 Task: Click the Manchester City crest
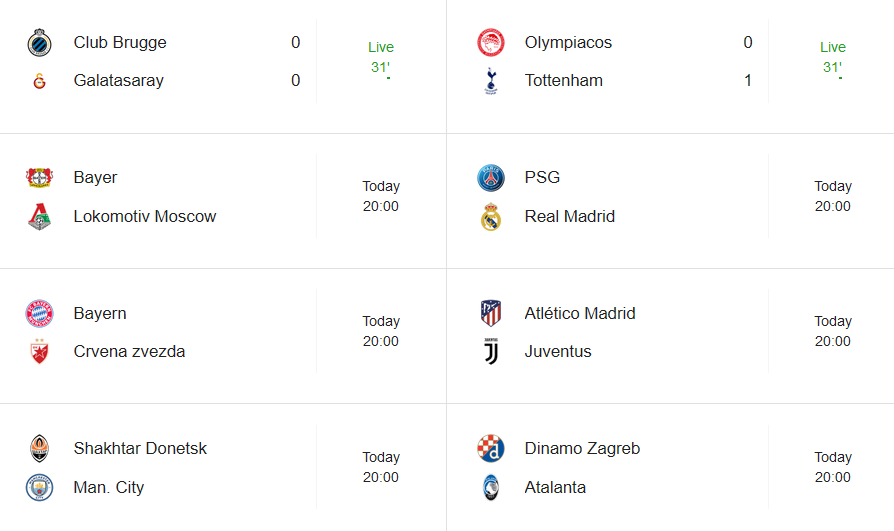(x=39, y=488)
